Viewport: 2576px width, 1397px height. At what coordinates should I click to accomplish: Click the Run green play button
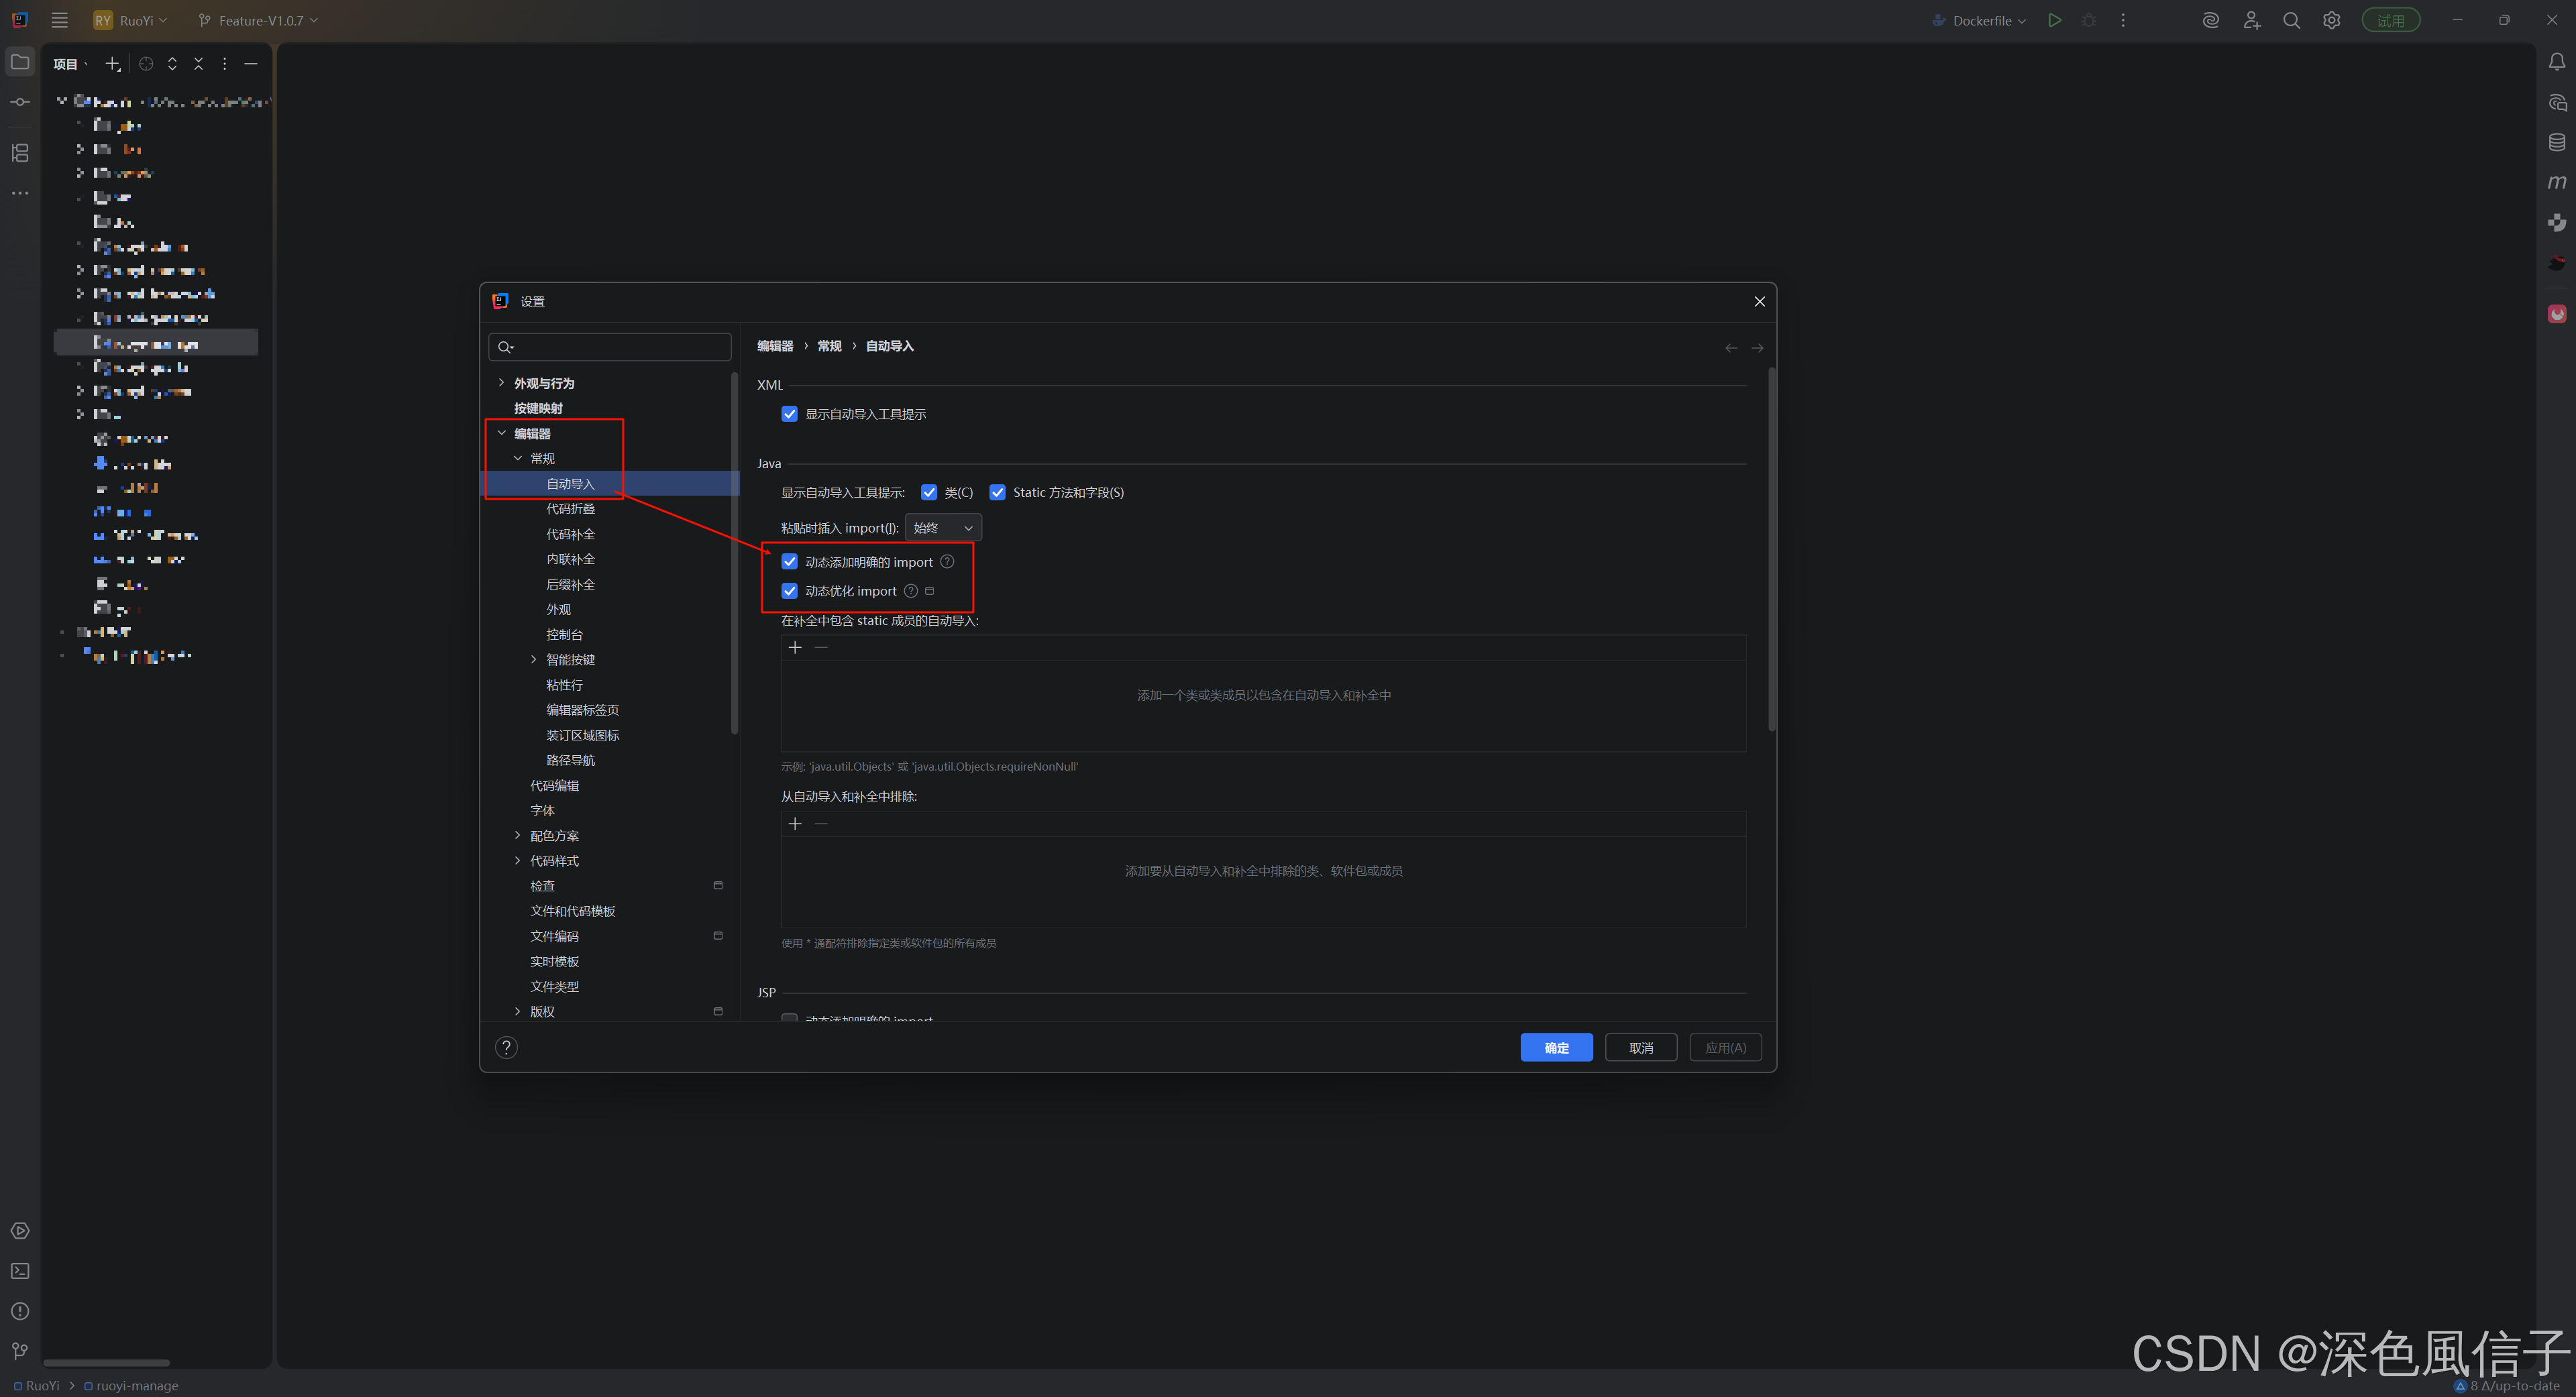(x=2054, y=20)
